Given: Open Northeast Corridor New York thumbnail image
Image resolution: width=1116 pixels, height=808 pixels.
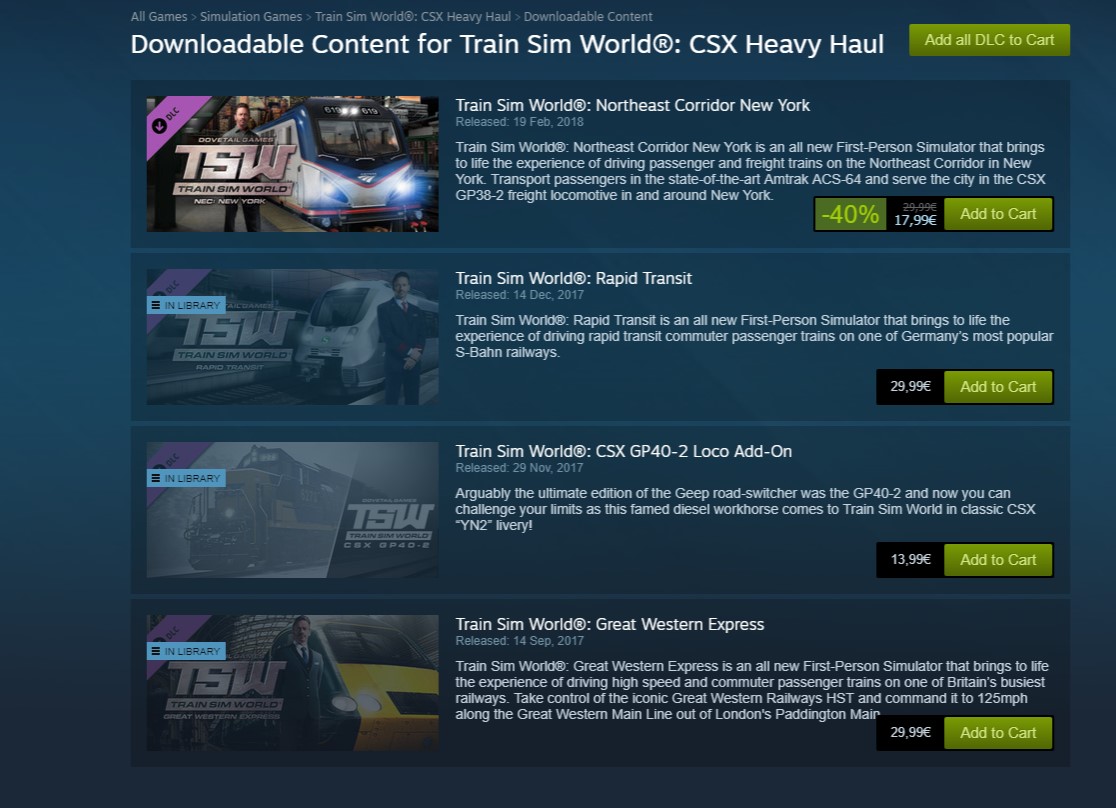Looking at the screenshot, I should click(293, 164).
